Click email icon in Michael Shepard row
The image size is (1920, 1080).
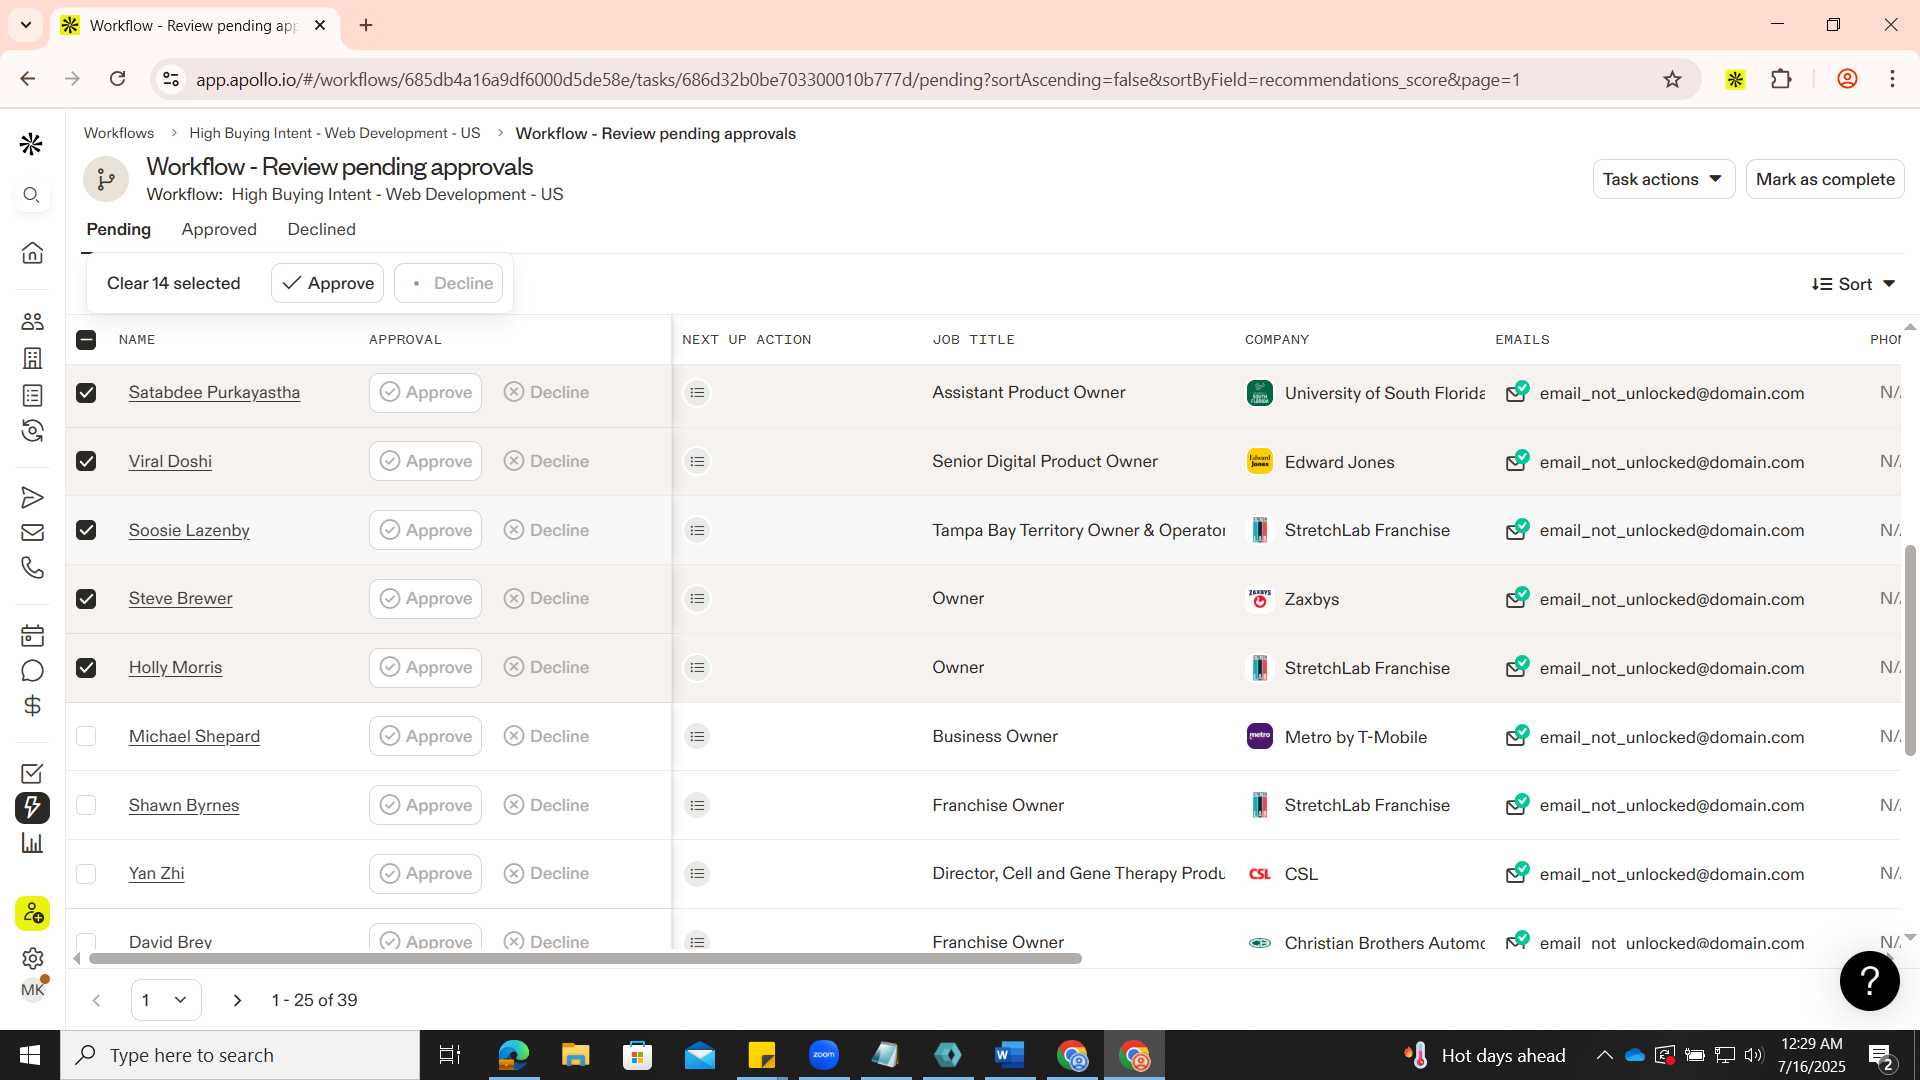tap(1517, 736)
